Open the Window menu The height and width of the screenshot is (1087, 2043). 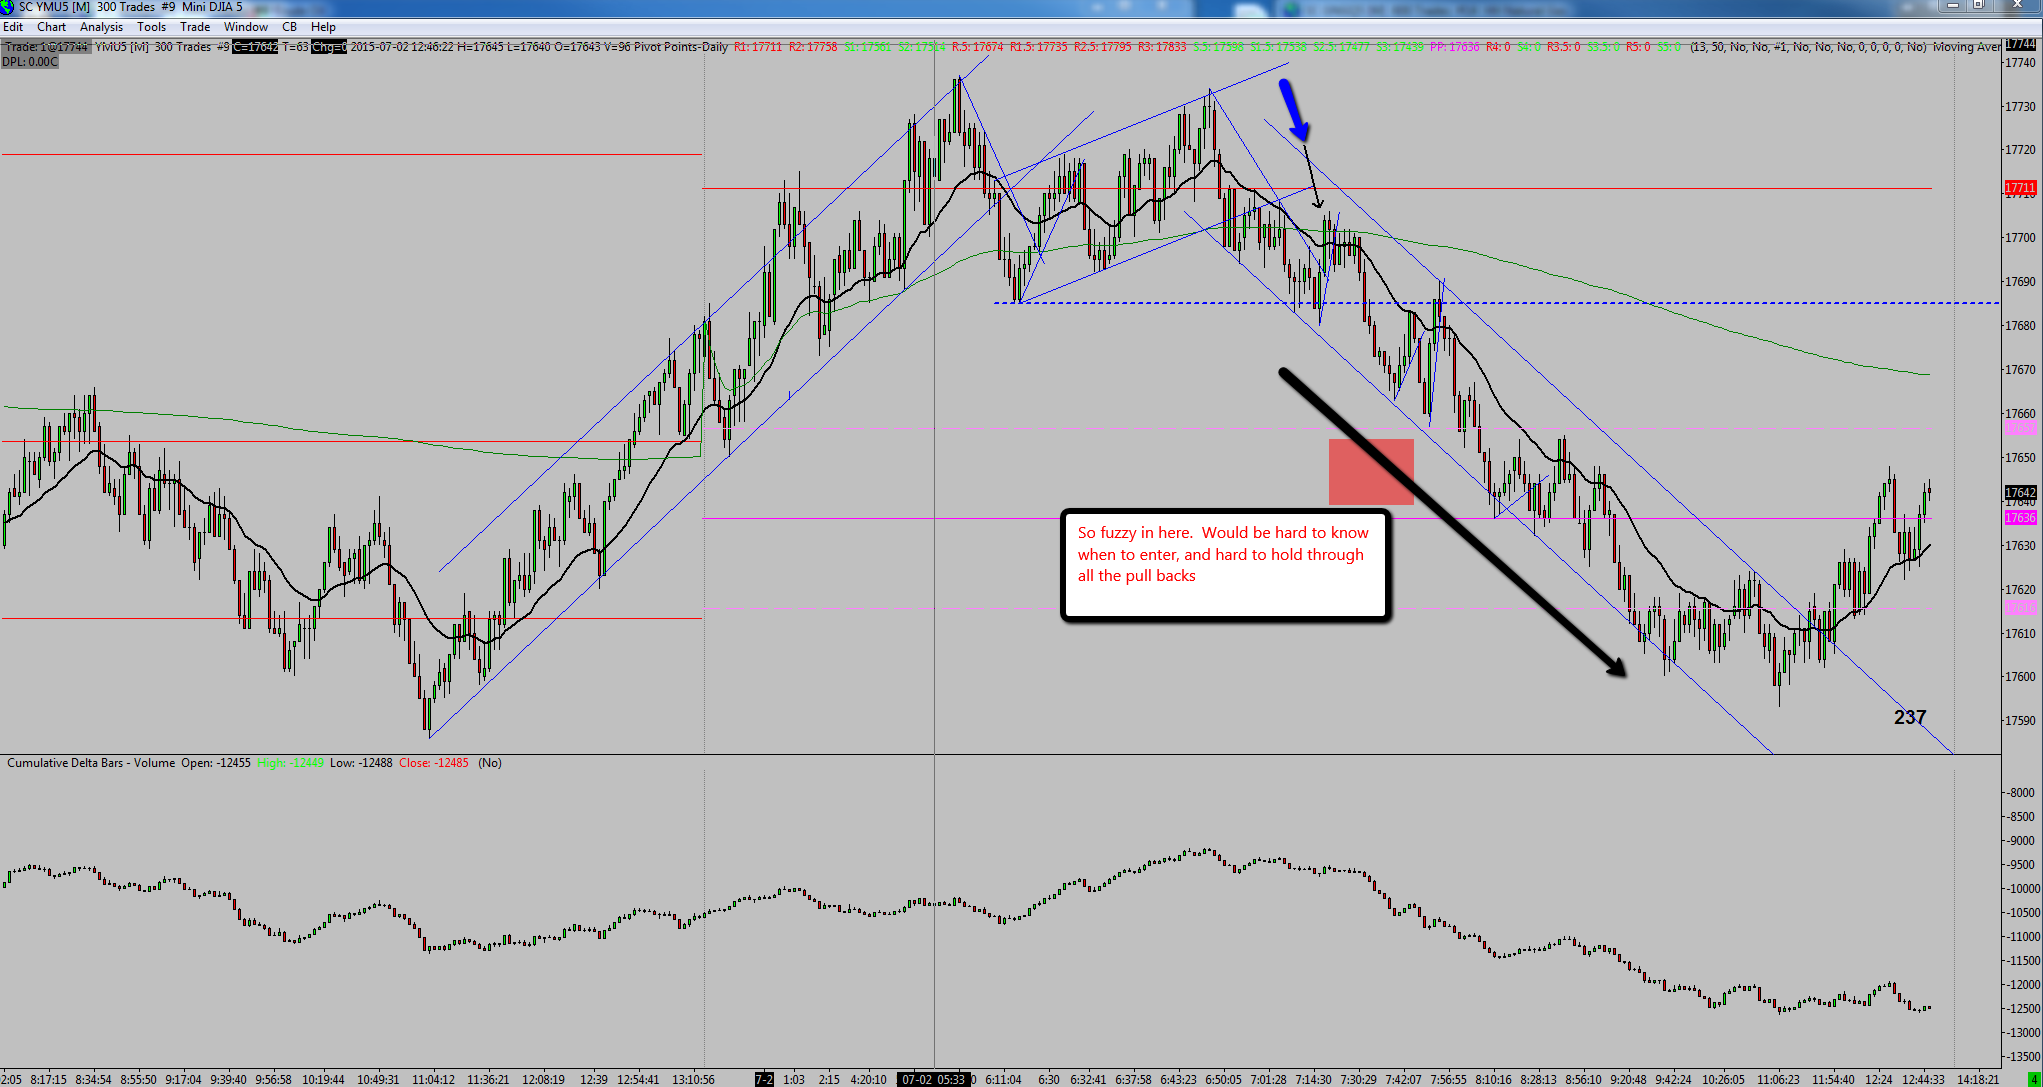point(246,27)
